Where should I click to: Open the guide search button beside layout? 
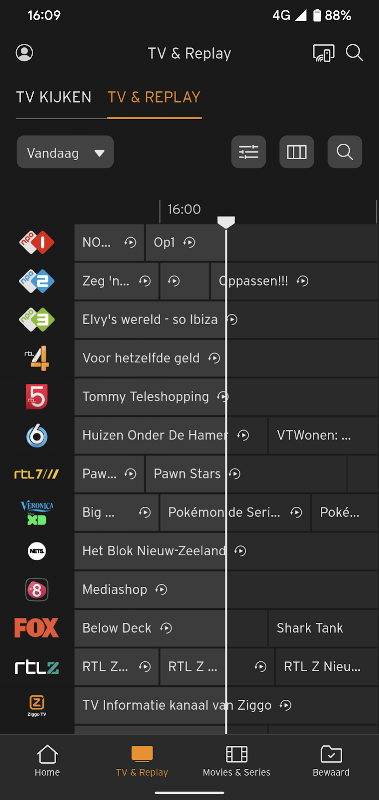tap(345, 152)
